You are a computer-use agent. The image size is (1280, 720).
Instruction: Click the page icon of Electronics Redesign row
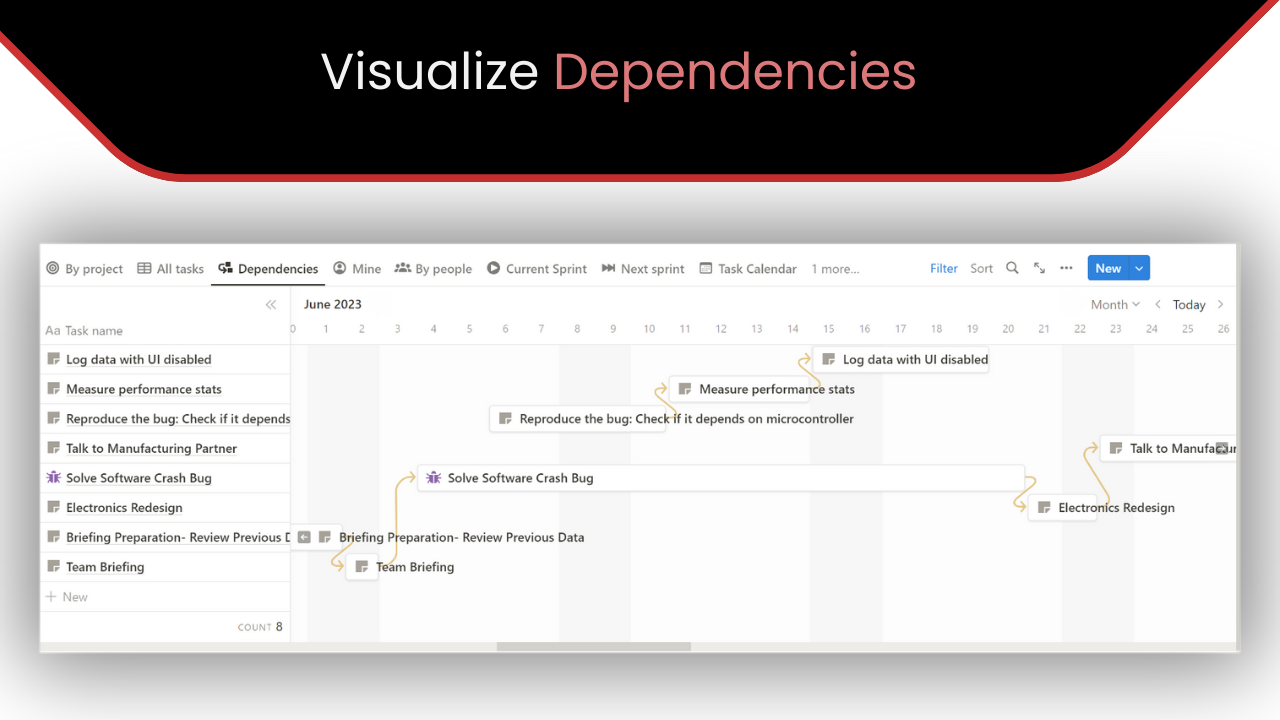pyautogui.click(x=54, y=508)
